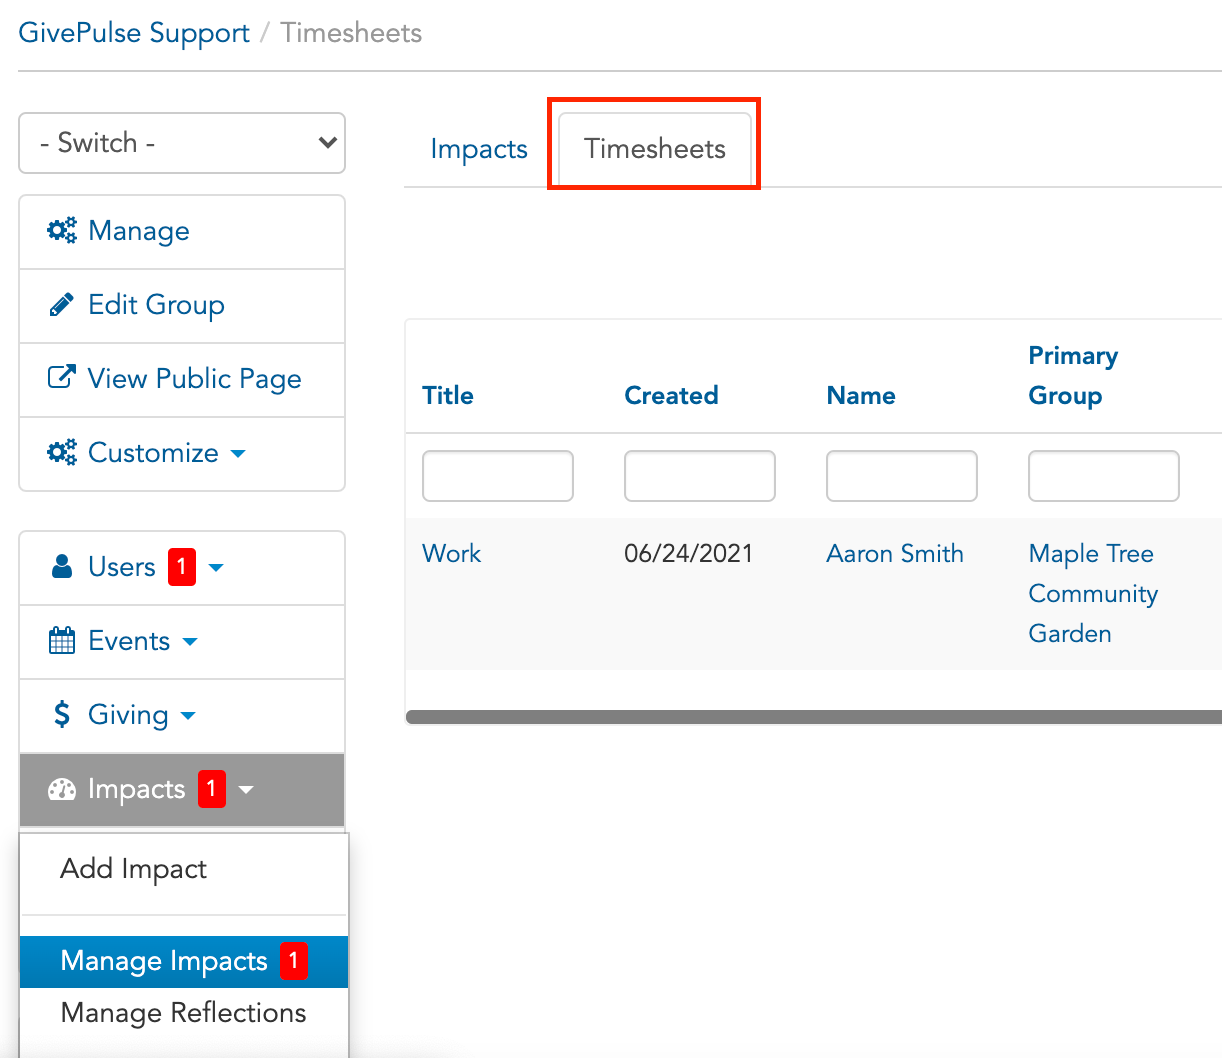
Task: Click the Impacts gauge icon
Action: click(x=61, y=789)
